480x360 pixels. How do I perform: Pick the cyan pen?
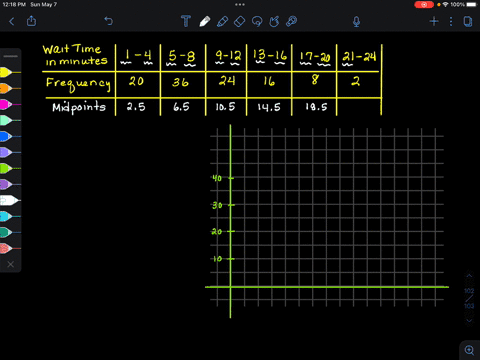click(x=10, y=216)
